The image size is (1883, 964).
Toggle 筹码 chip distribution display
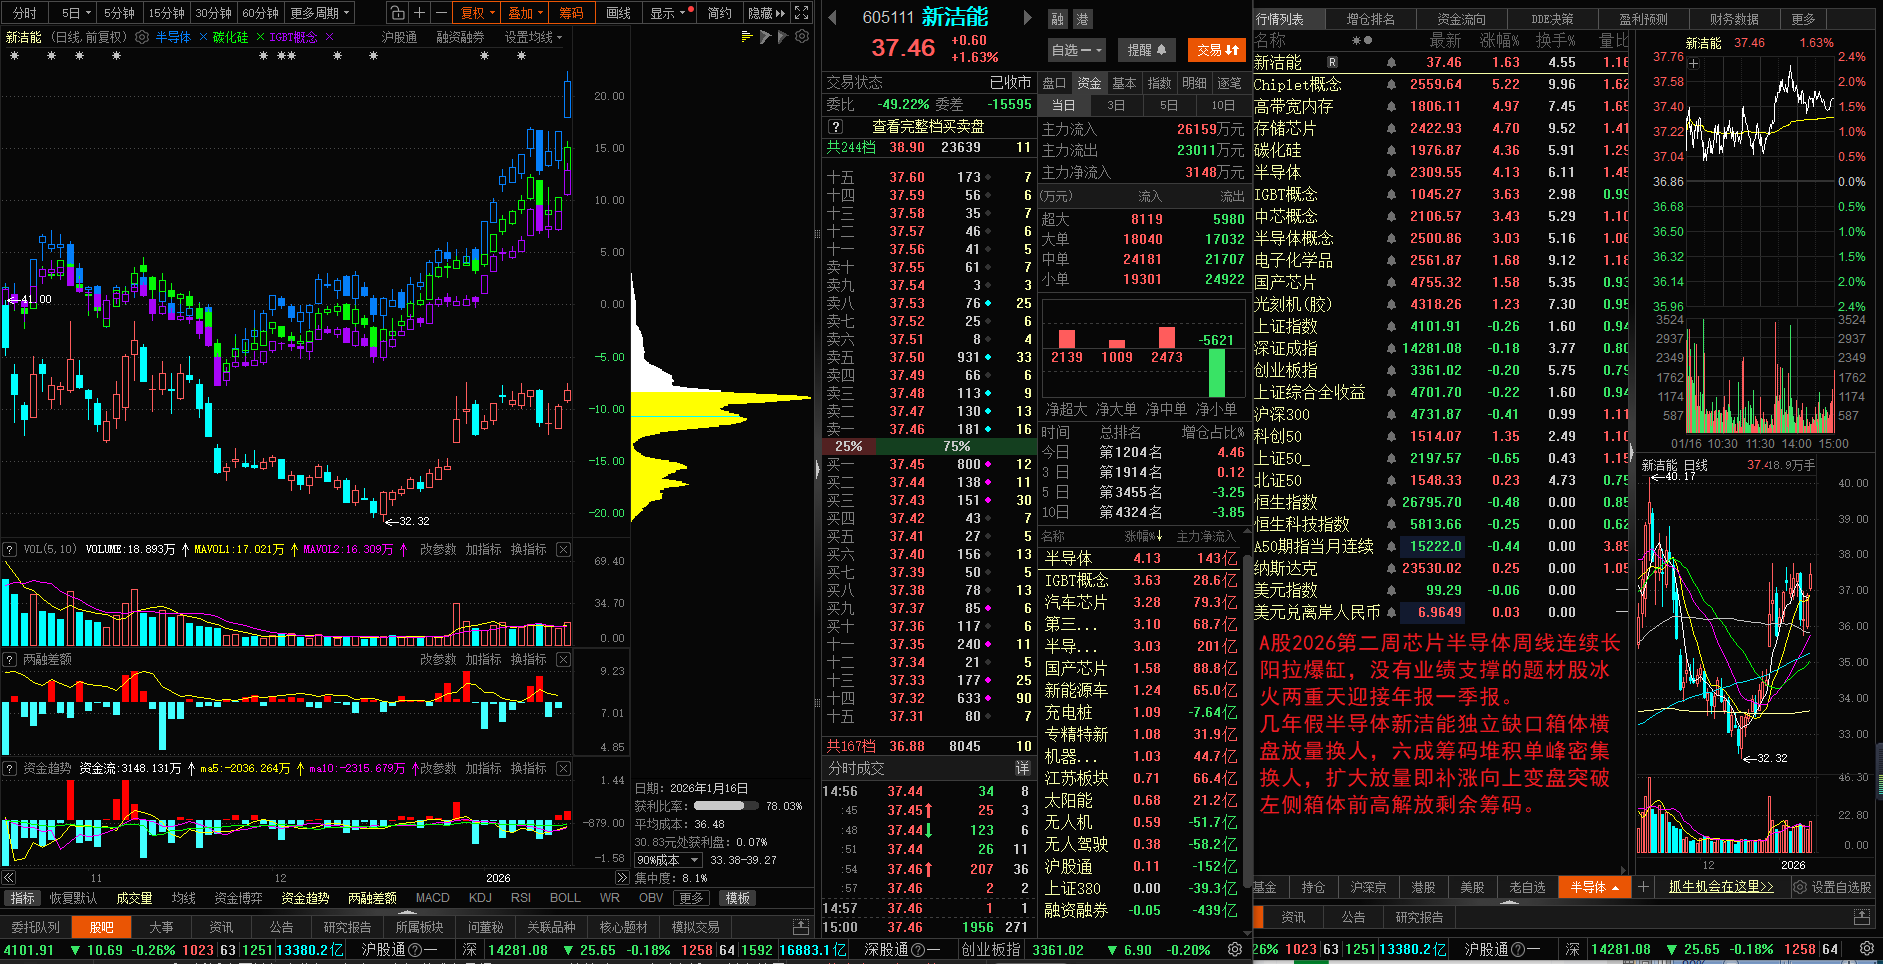pos(571,13)
